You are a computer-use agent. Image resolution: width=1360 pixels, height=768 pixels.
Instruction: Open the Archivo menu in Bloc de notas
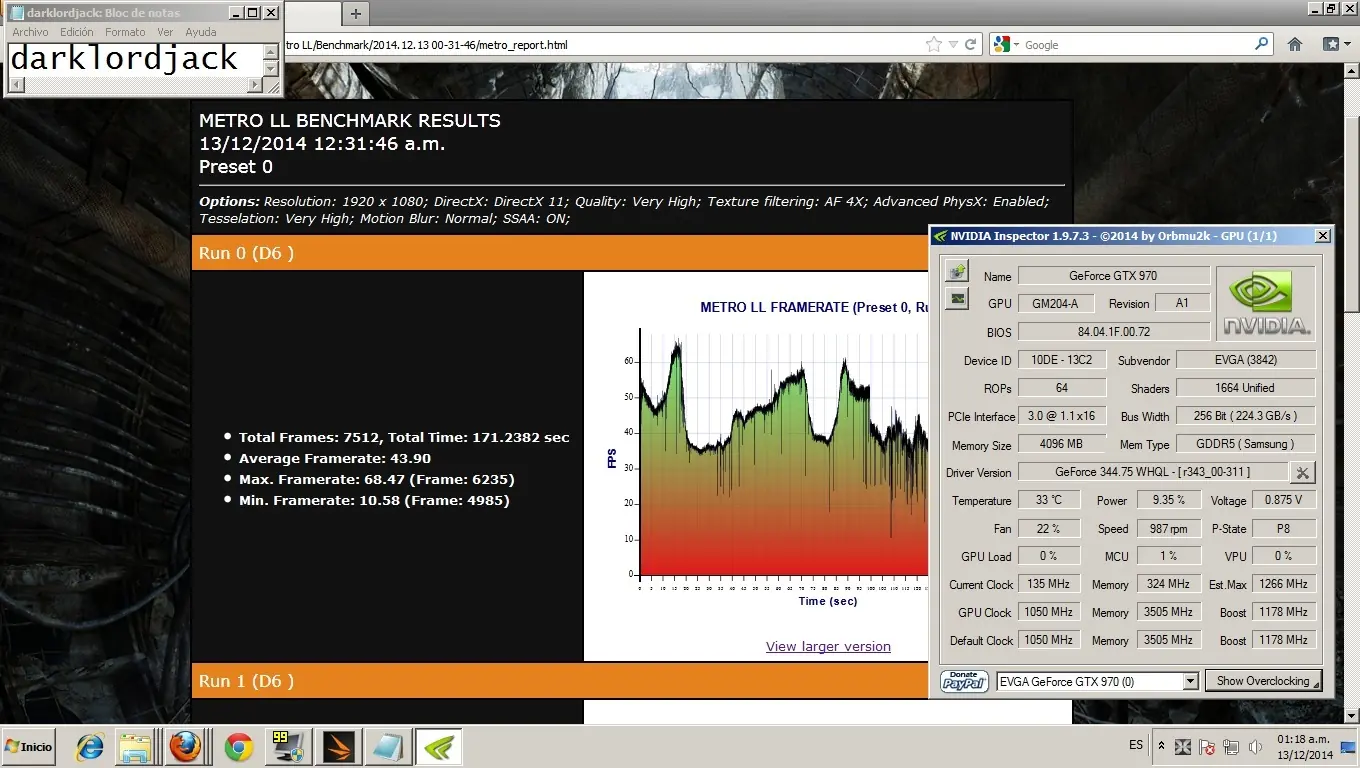[30, 32]
